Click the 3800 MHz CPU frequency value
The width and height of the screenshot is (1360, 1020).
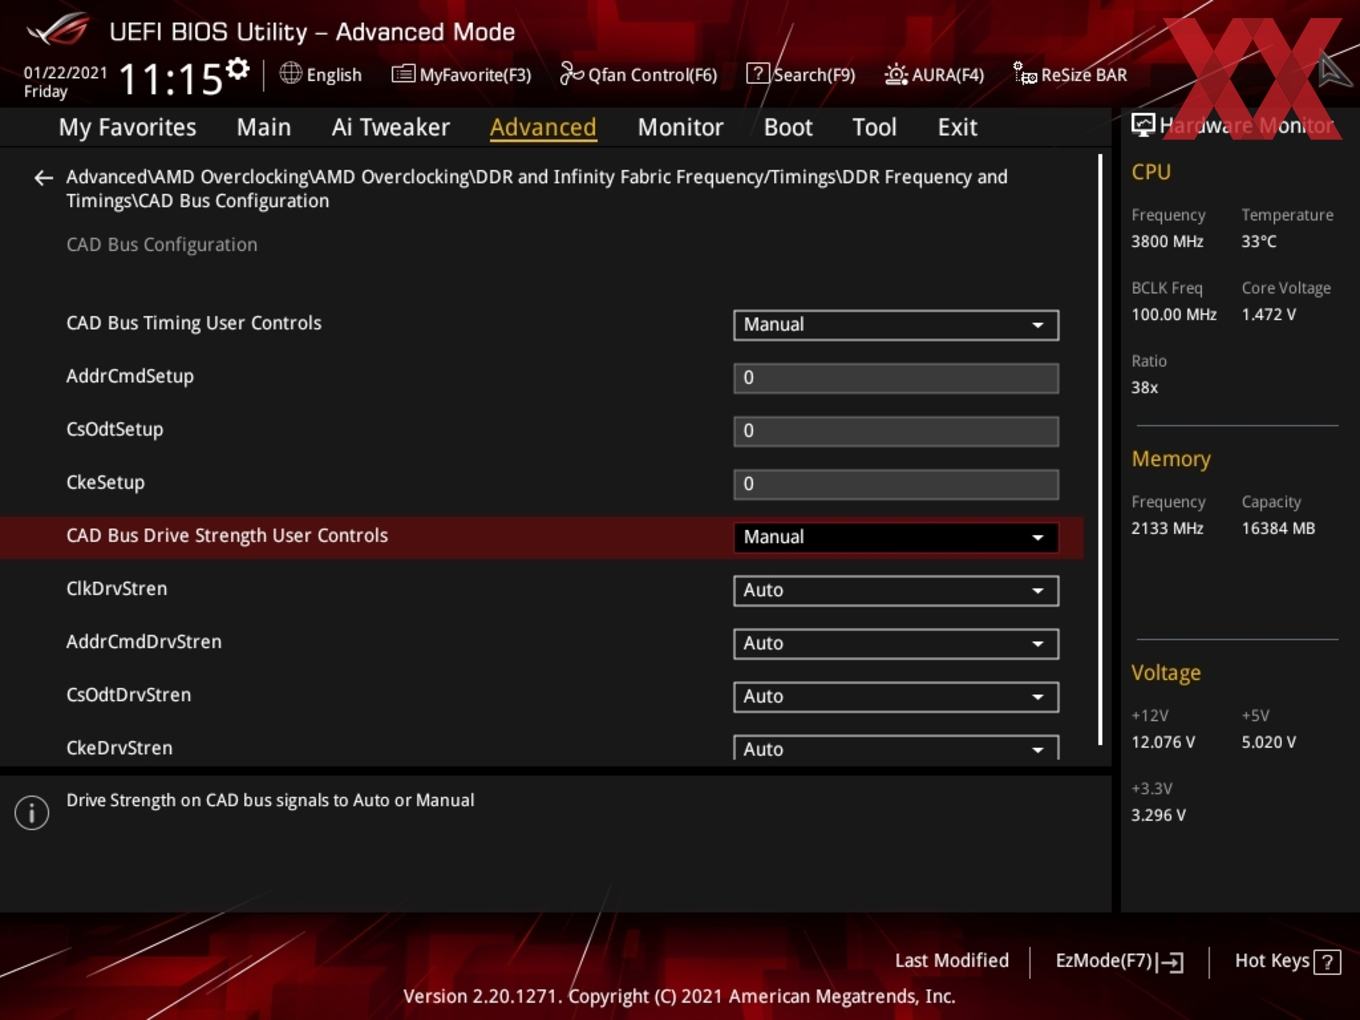(1167, 241)
